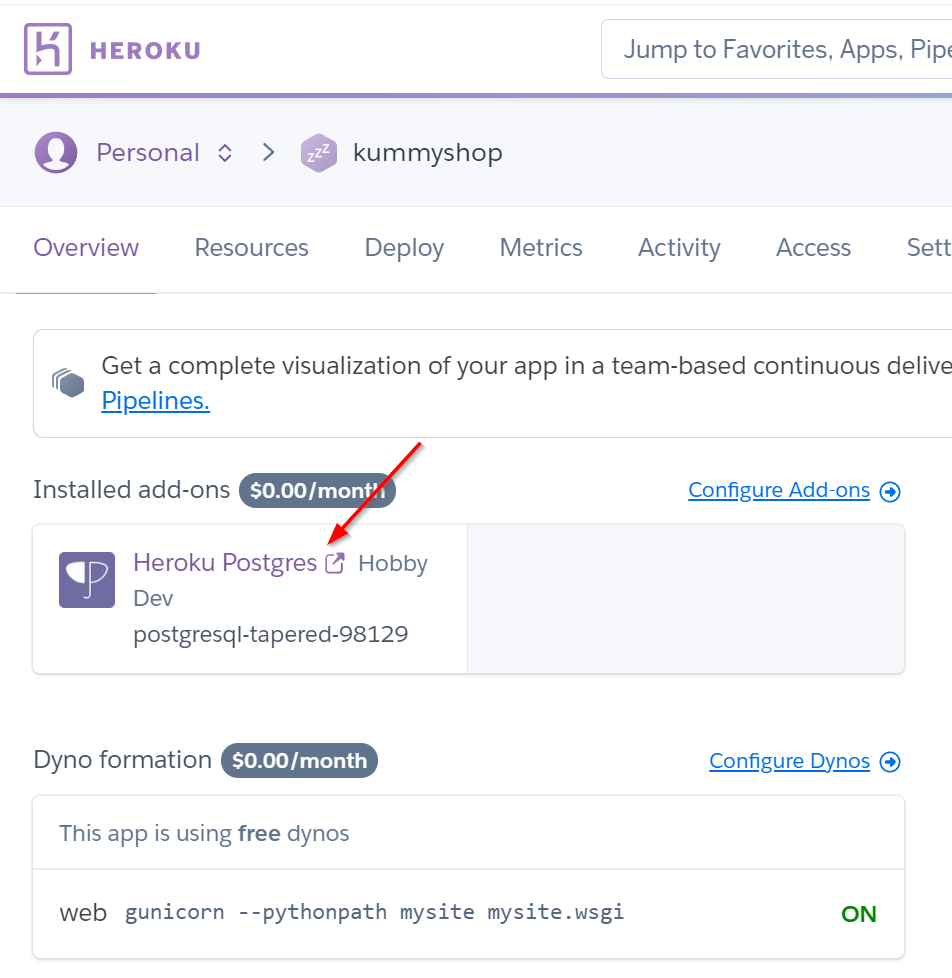
Task: Click the Heroku Postgres add-on name
Action: [225, 563]
